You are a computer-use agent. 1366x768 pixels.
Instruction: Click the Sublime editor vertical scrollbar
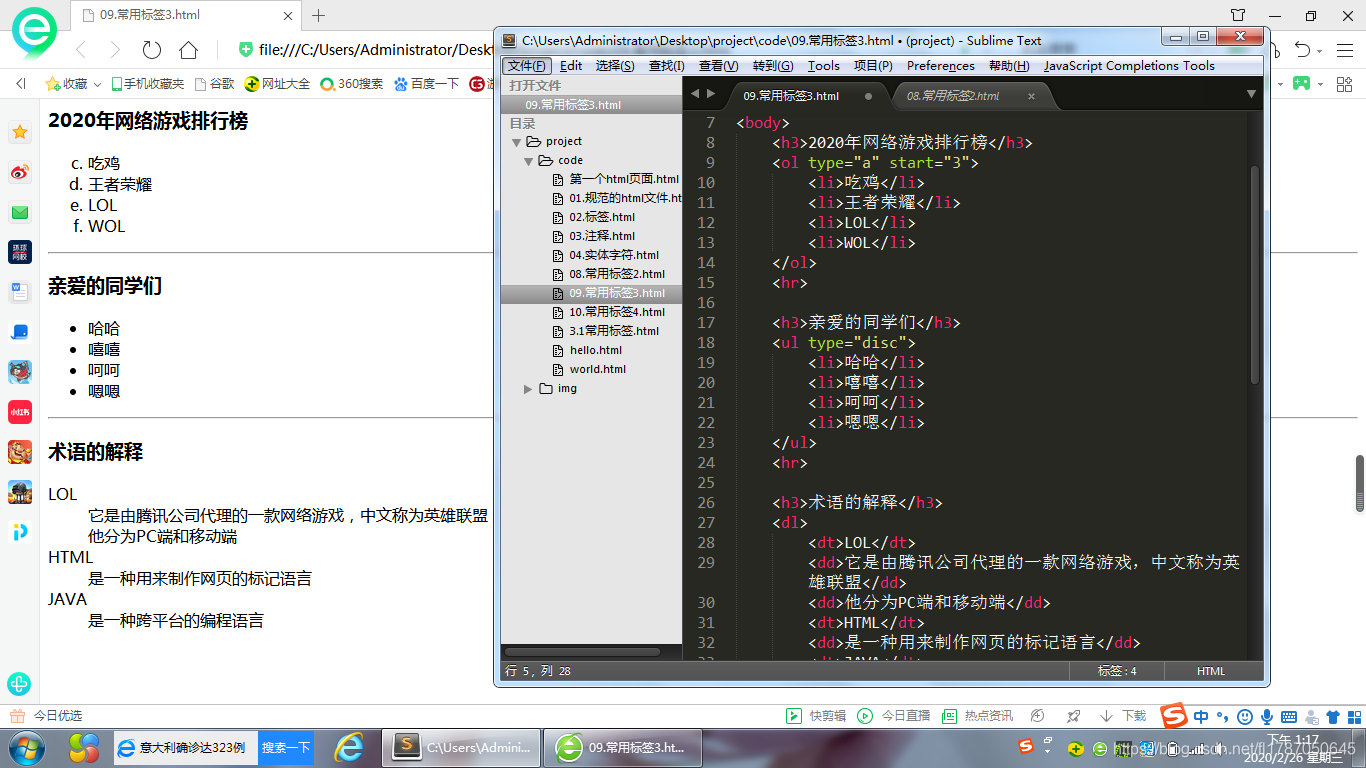click(1255, 275)
